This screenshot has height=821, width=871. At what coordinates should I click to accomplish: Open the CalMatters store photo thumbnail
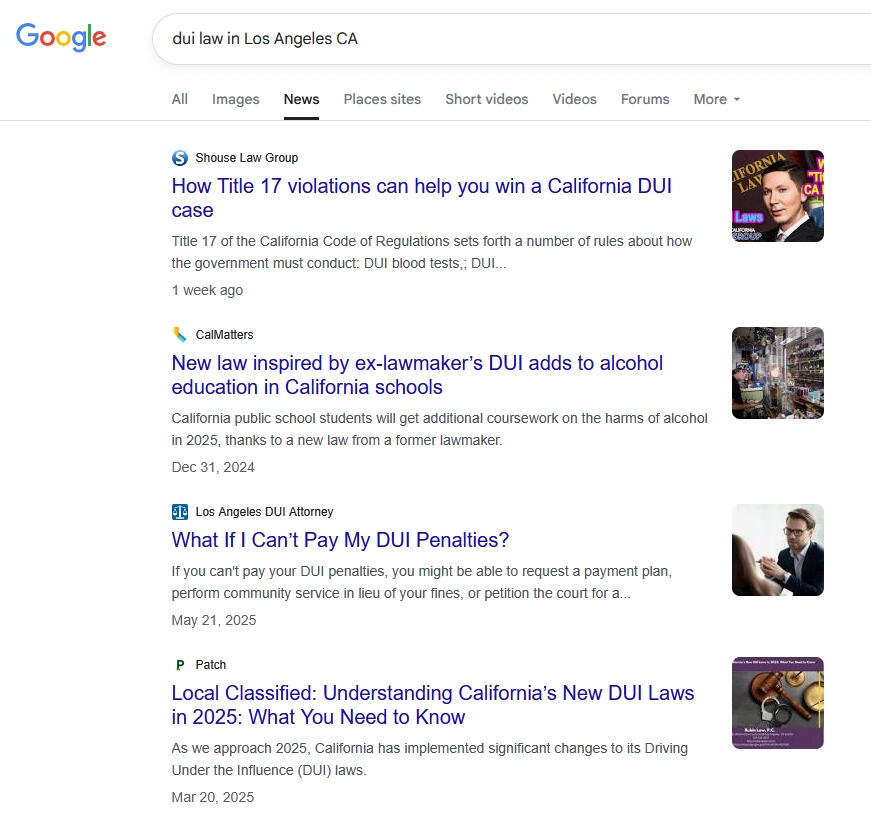pyautogui.click(x=778, y=373)
